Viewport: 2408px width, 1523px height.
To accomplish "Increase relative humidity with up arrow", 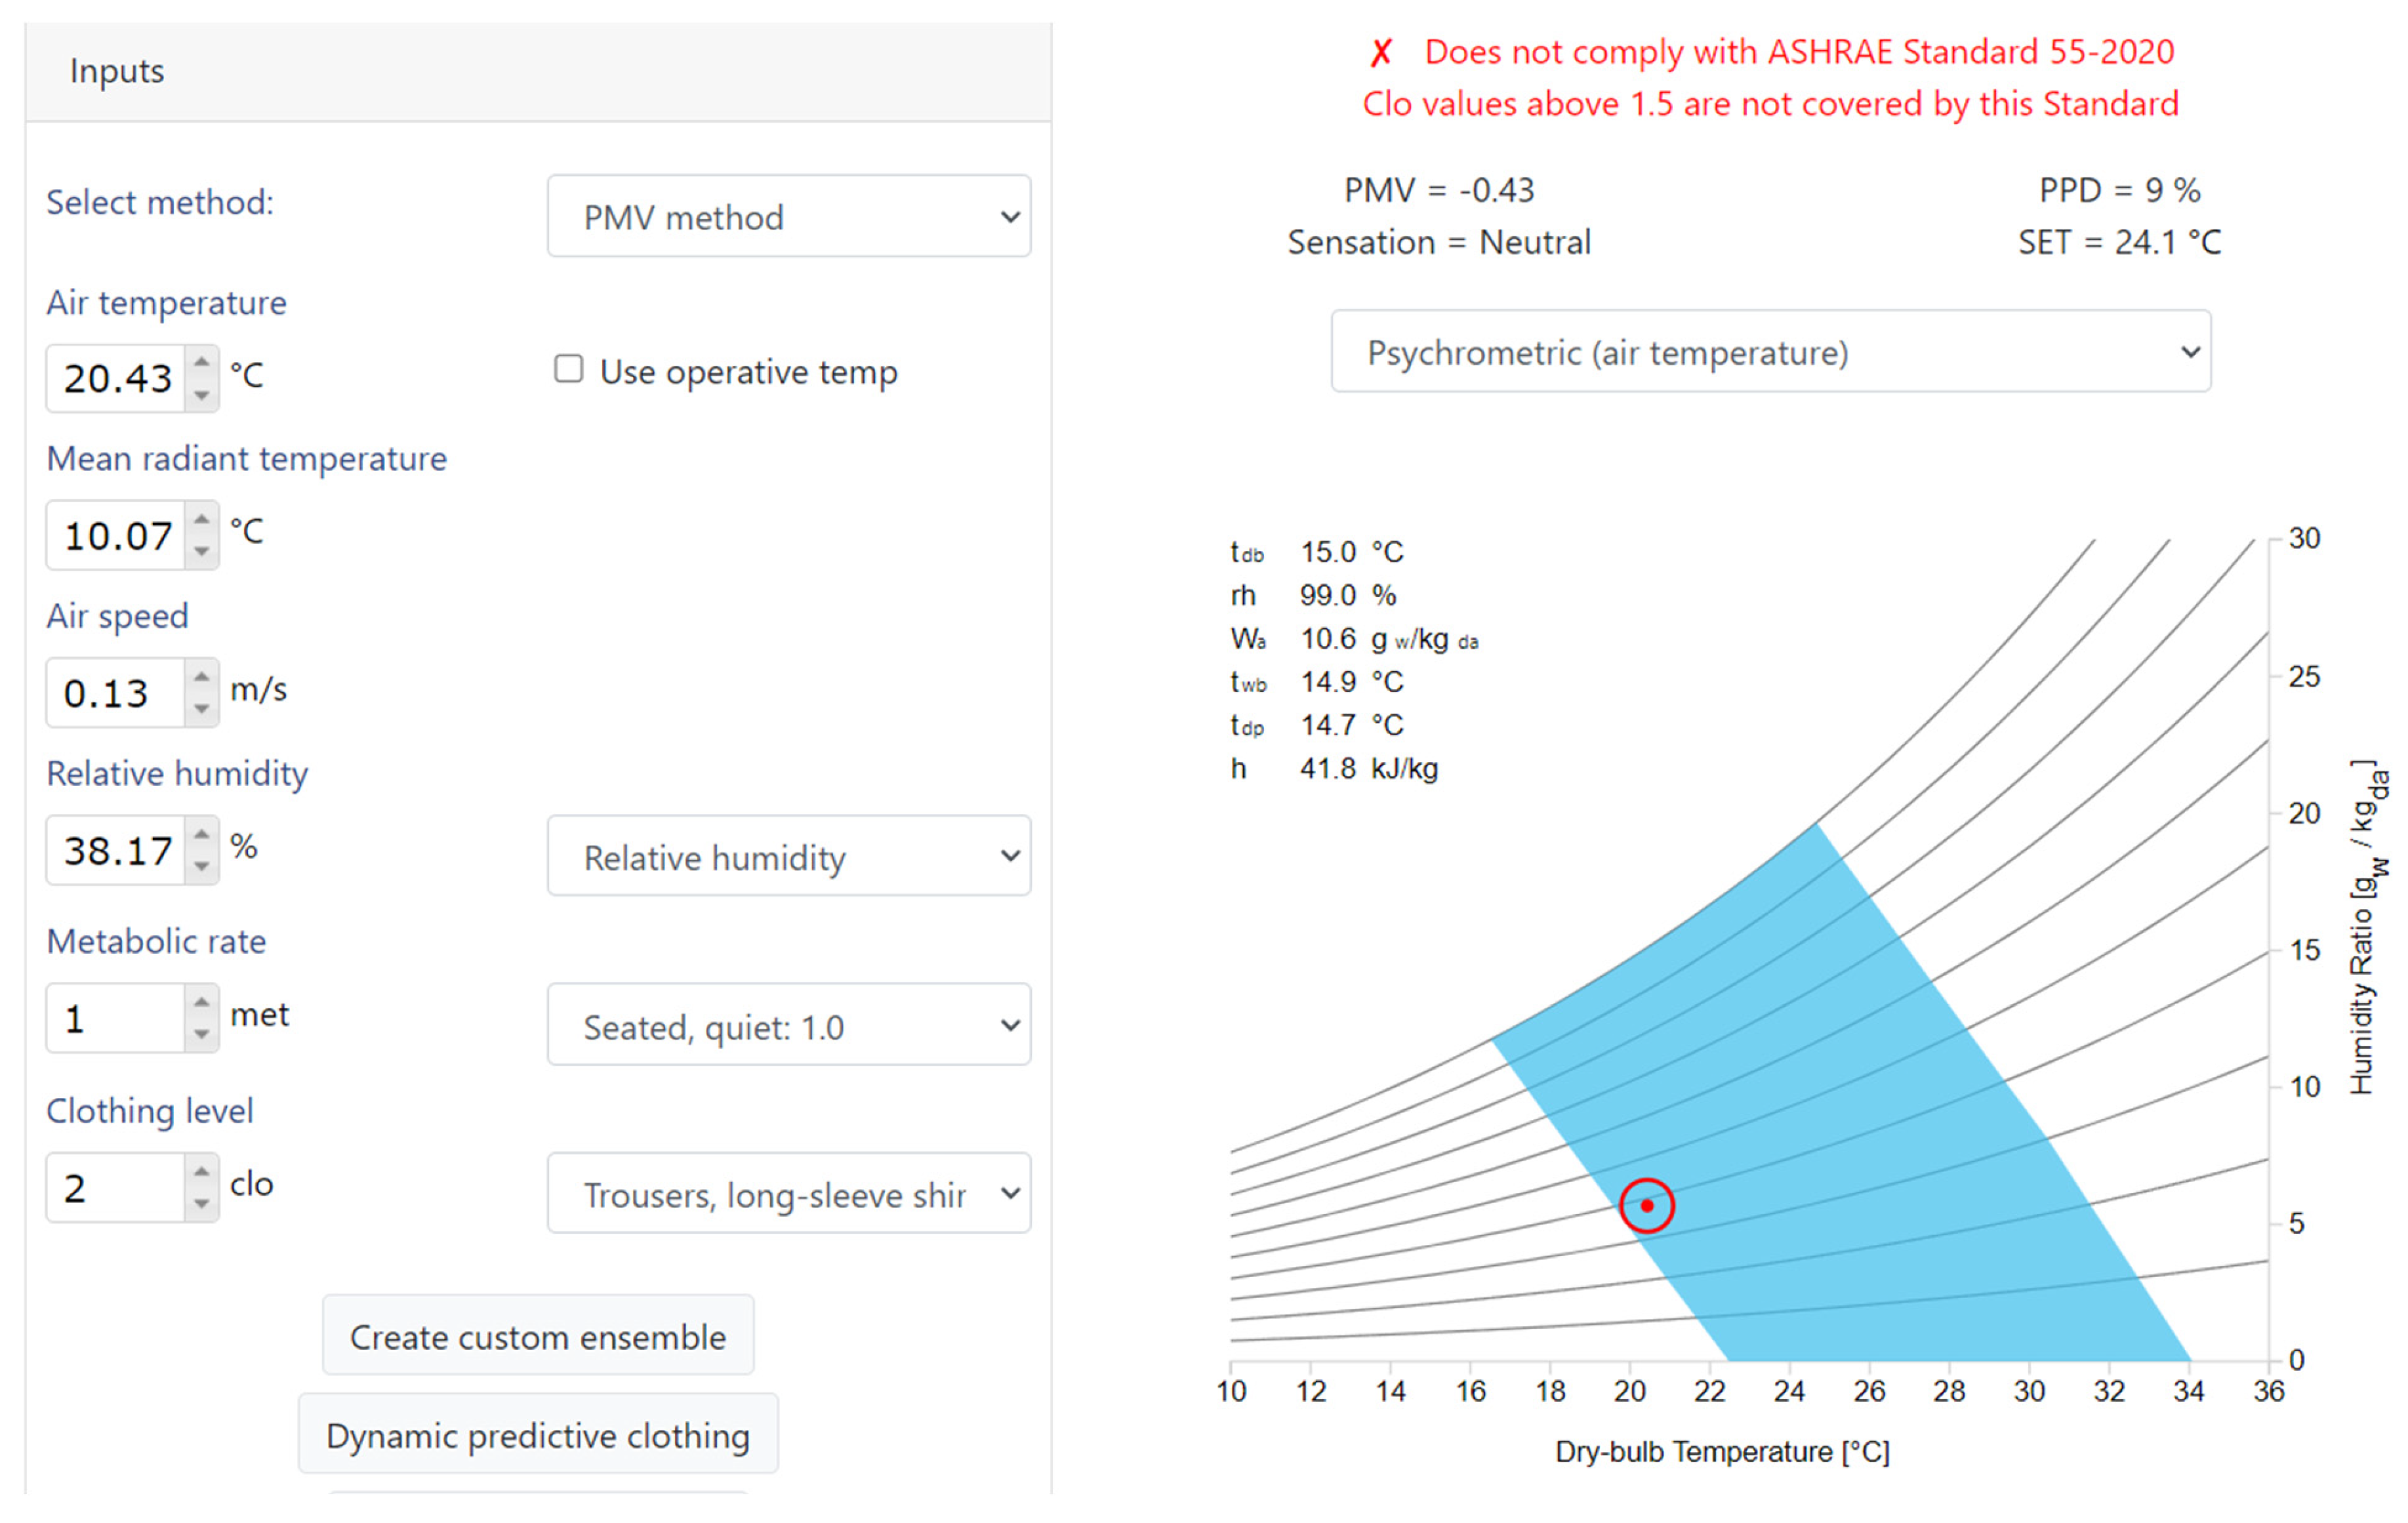I will (202, 833).
